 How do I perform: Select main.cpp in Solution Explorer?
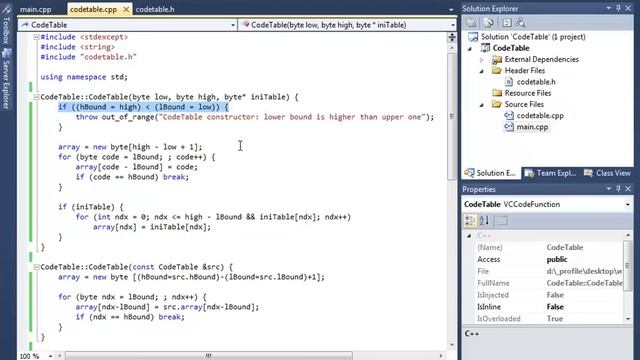(x=532, y=127)
